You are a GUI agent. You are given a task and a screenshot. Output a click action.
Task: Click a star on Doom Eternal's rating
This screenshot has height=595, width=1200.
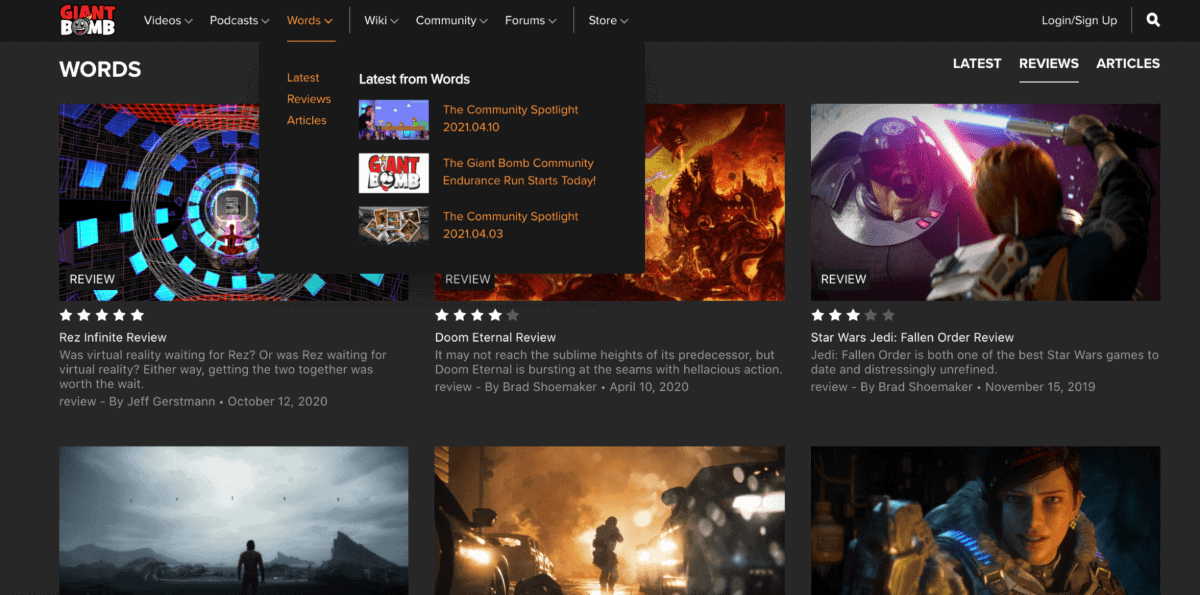(441, 314)
